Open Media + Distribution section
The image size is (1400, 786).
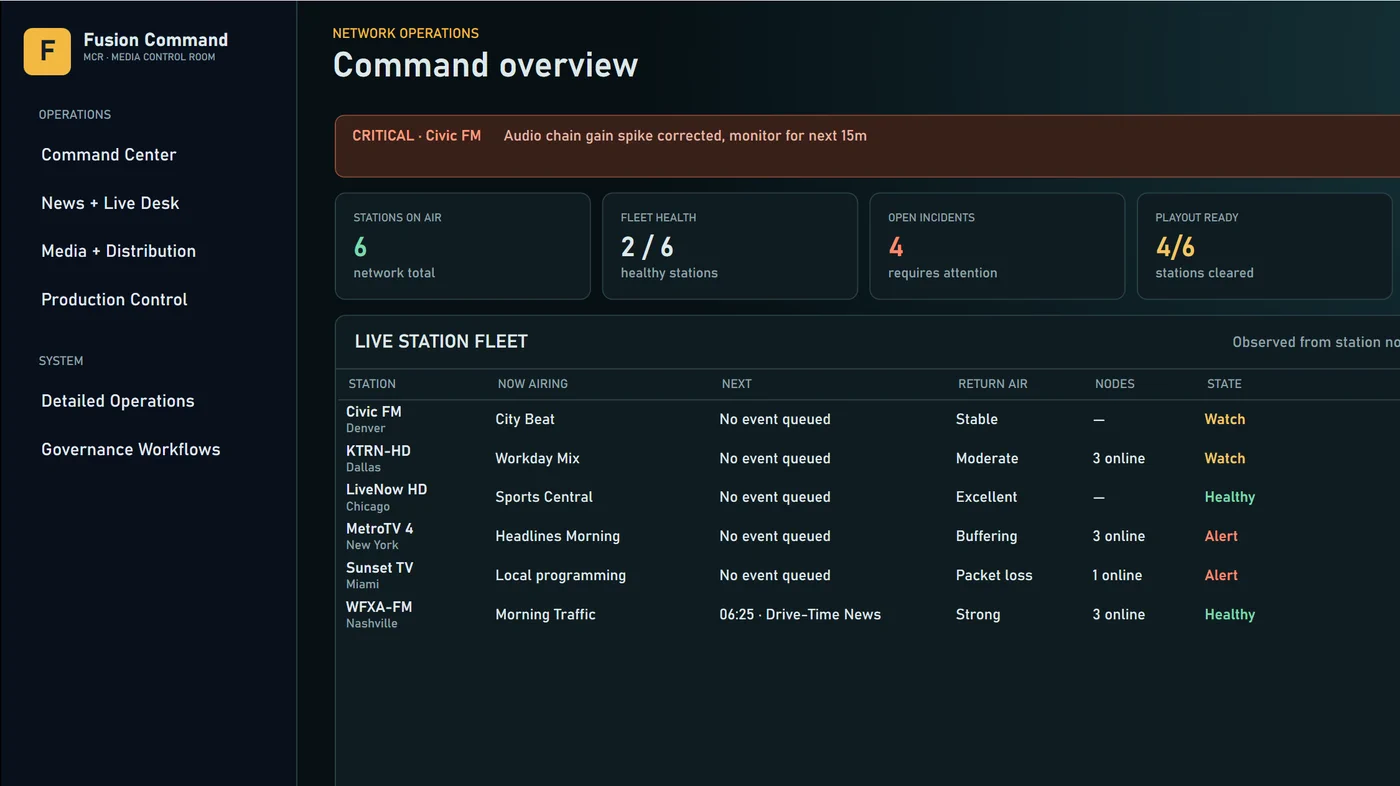click(x=118, y=251)
